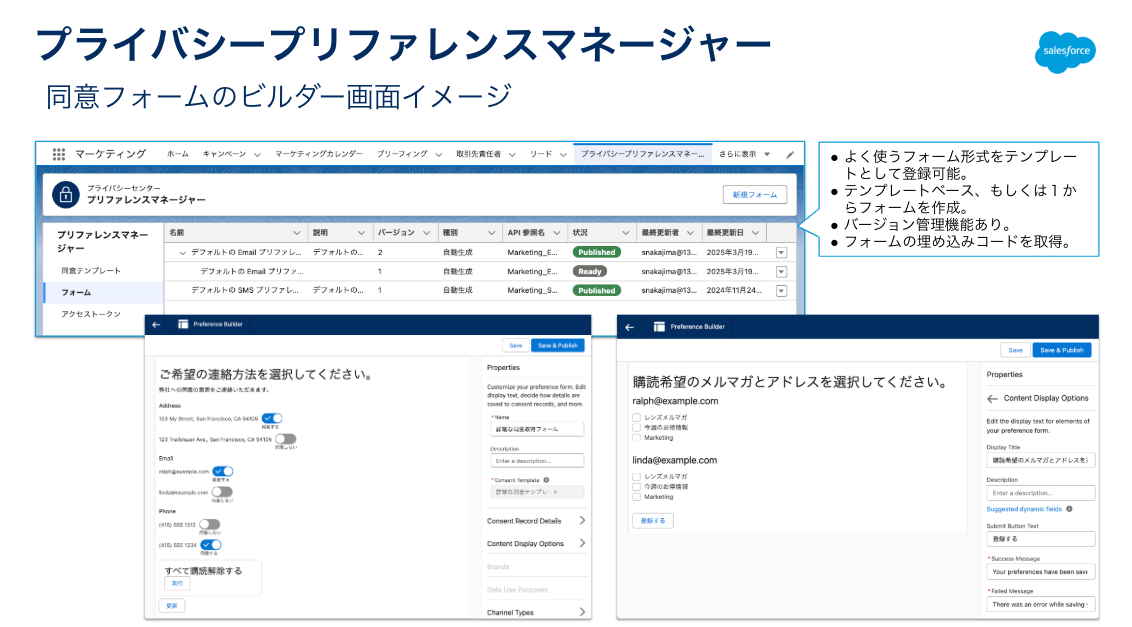This screenshot has height=627, width=1132.
Task: Click the Submit Button Text field
Action: 1040,539
